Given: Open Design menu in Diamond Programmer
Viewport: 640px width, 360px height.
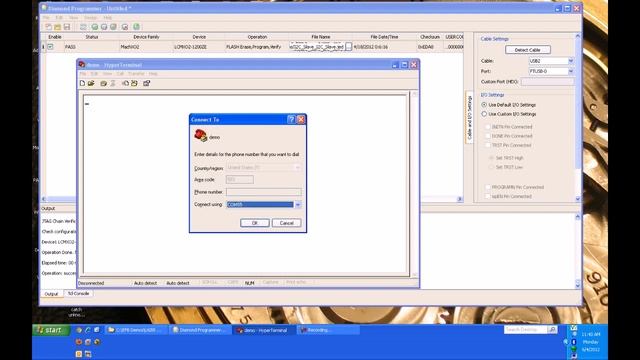Looking at the screenshot, I should pyautogui.click(x=91, y=18).
